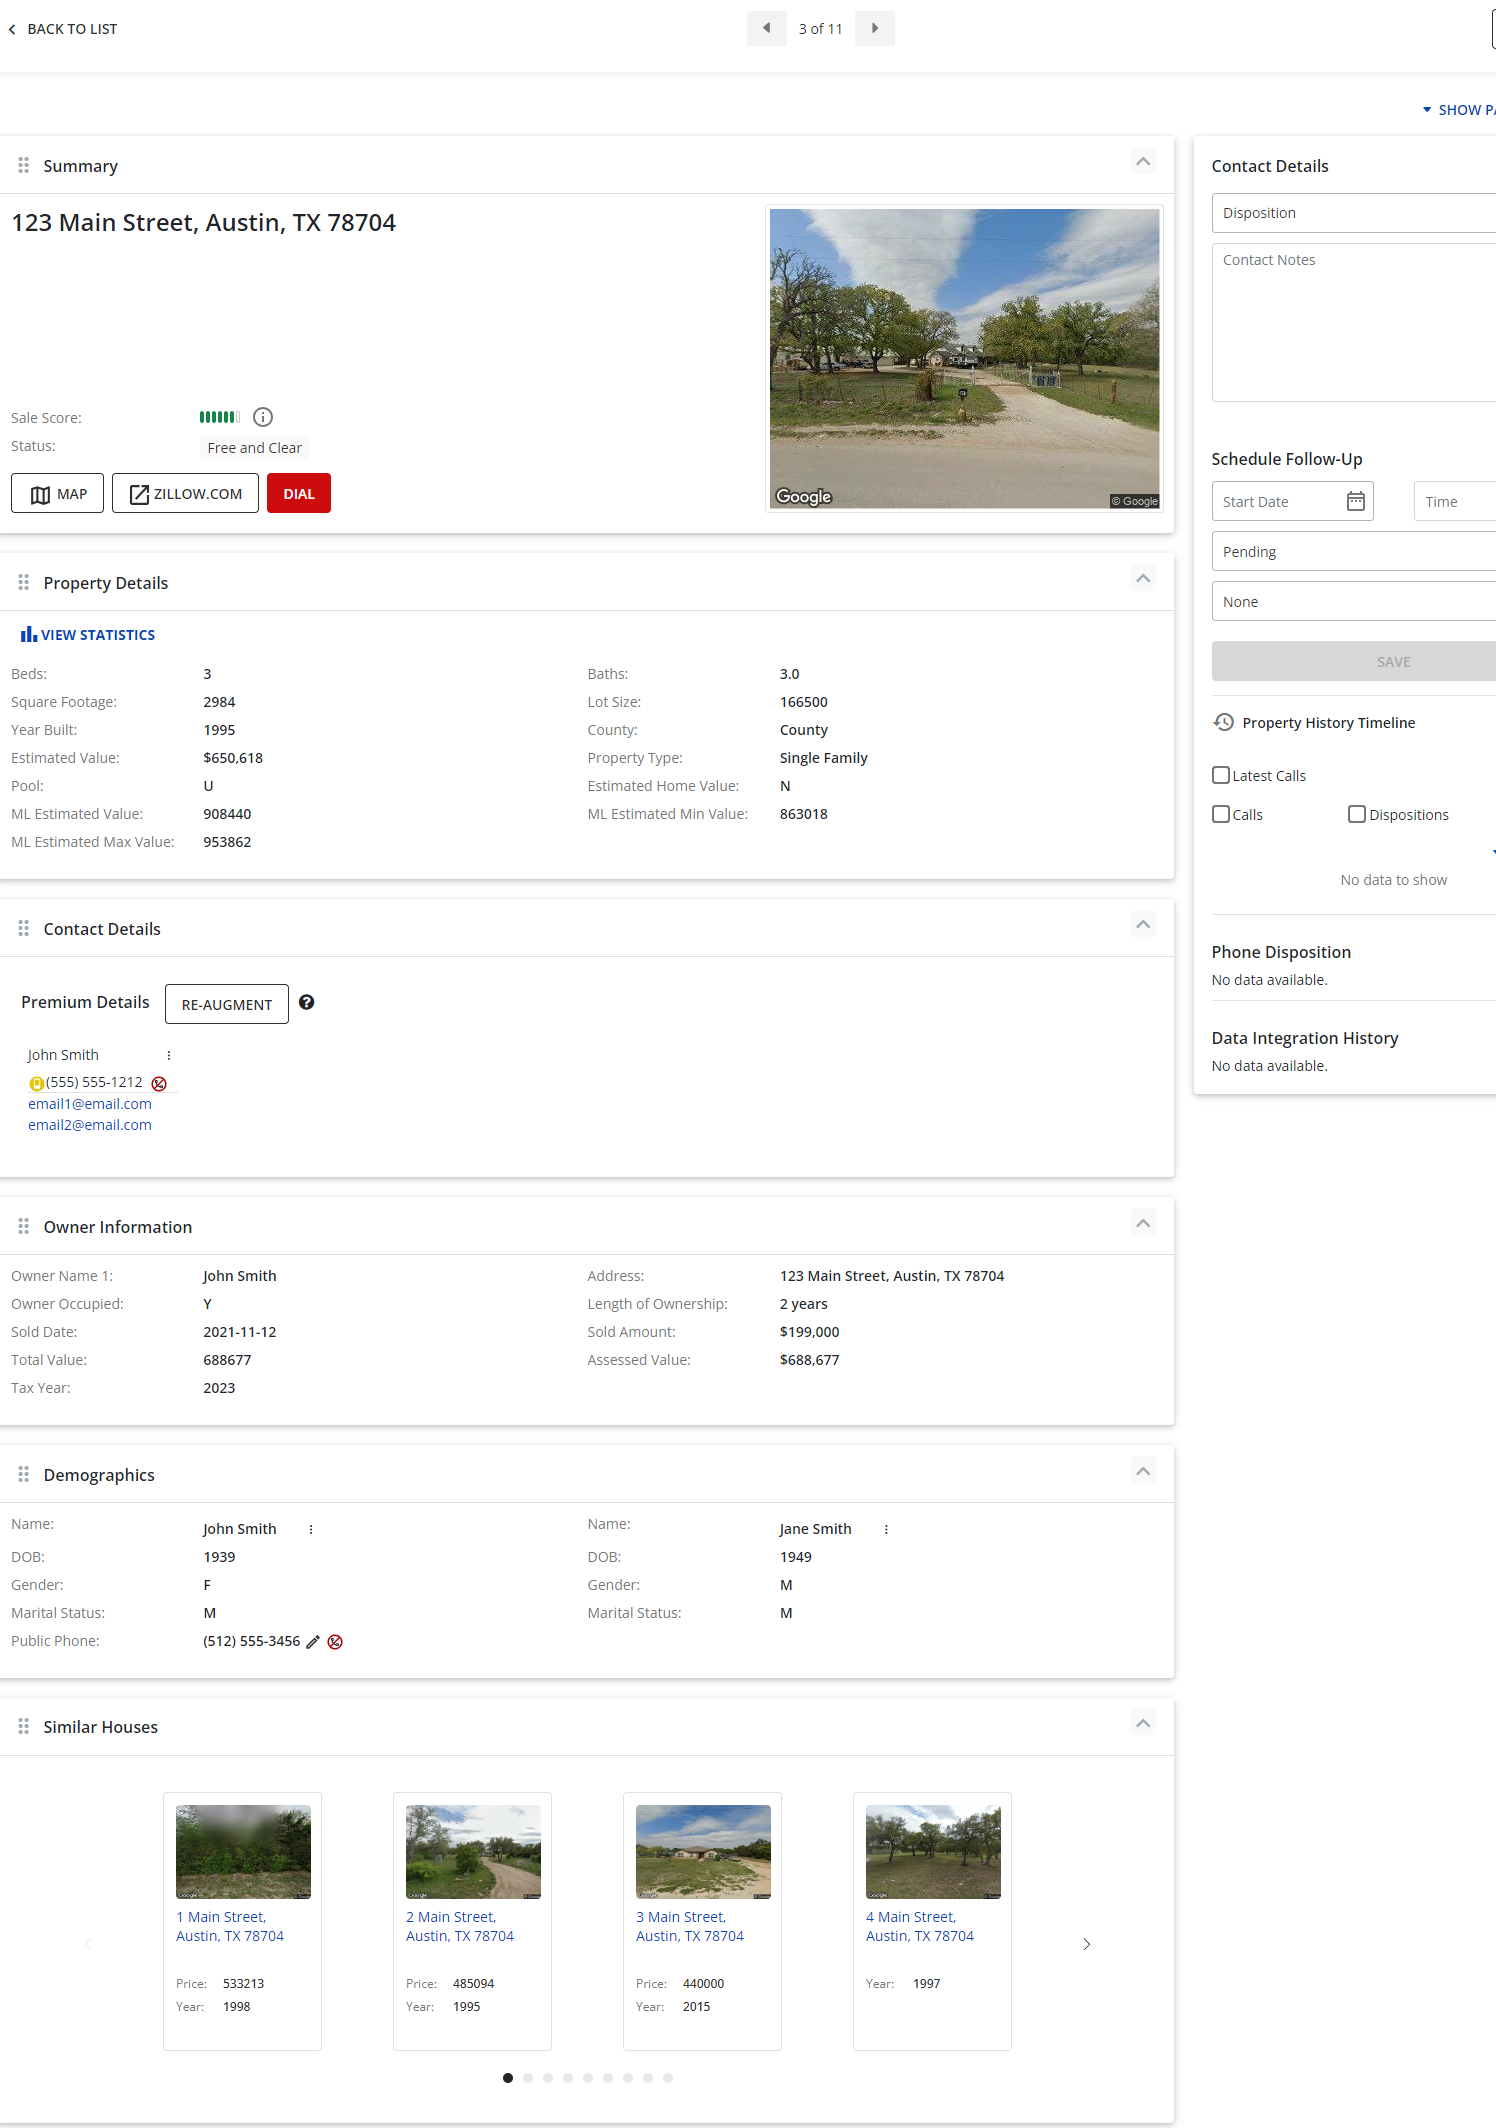The height and width of the screenshot is (2128, 1496).
Task: Block the (512) 555-3456 public phone number
Action: pyautogui.click(x=336, y=1642)
